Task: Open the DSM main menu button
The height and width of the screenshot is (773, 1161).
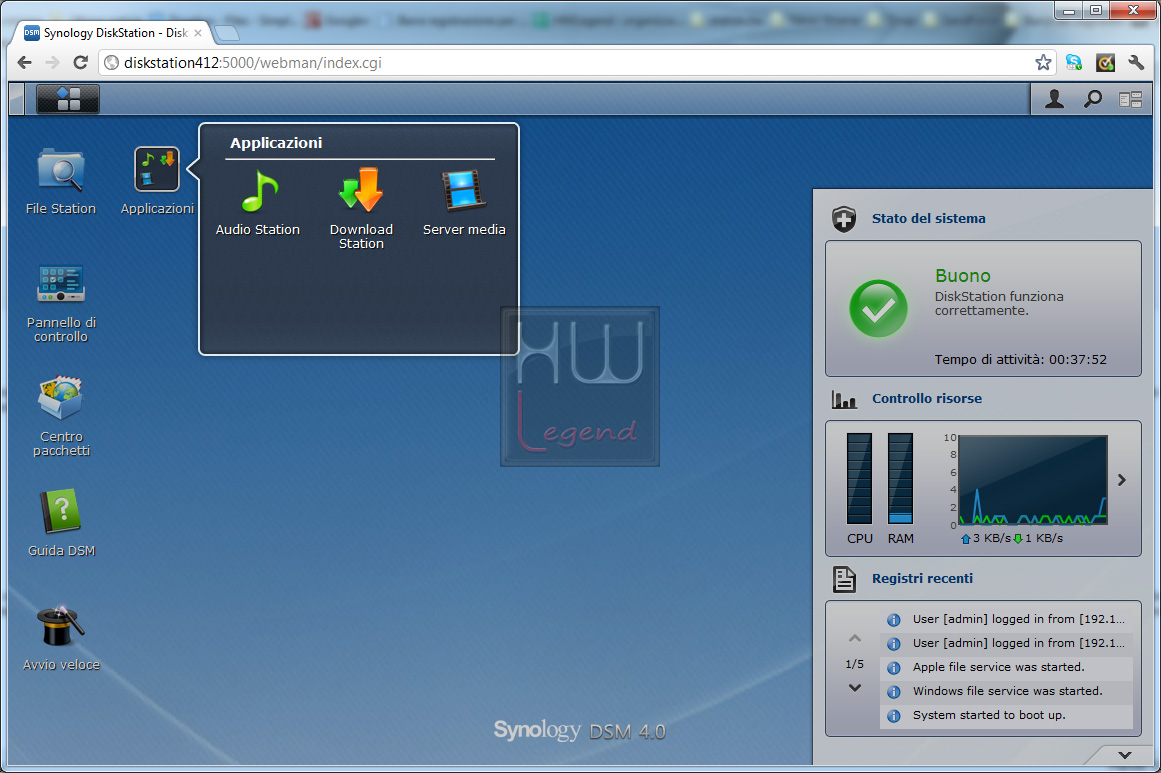Action: (x=67, y=98)
